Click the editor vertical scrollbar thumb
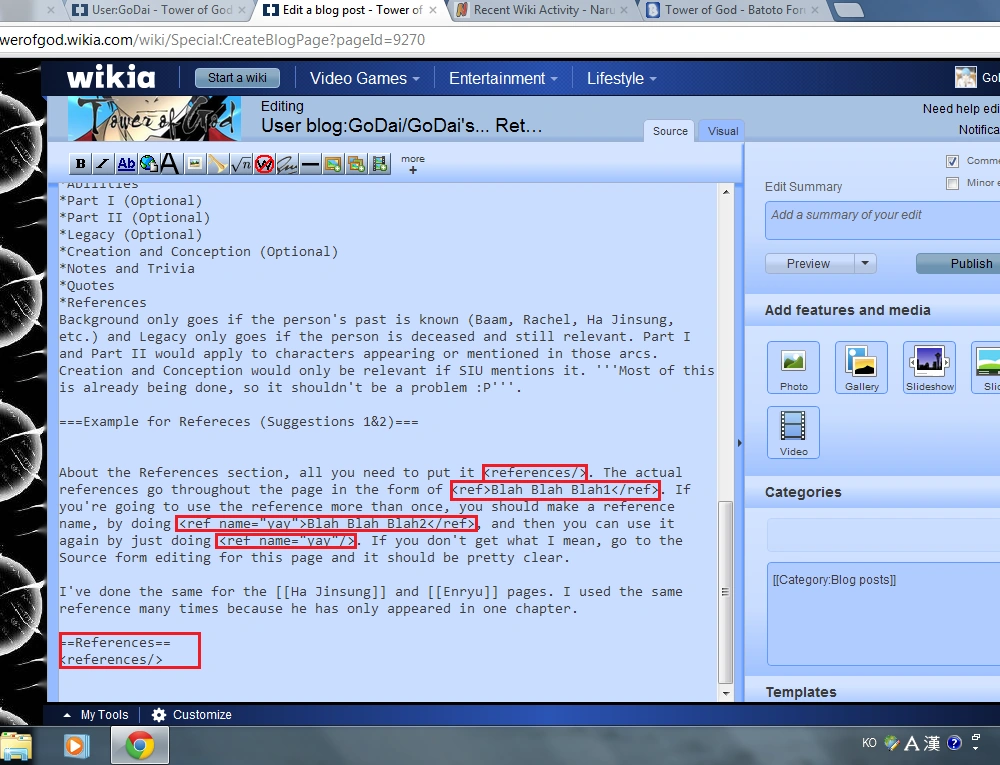 click(726, 592)
